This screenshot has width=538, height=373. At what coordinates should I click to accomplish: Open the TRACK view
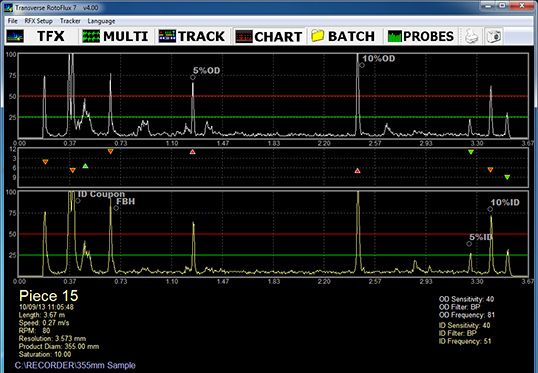click(x=191, y=36)
